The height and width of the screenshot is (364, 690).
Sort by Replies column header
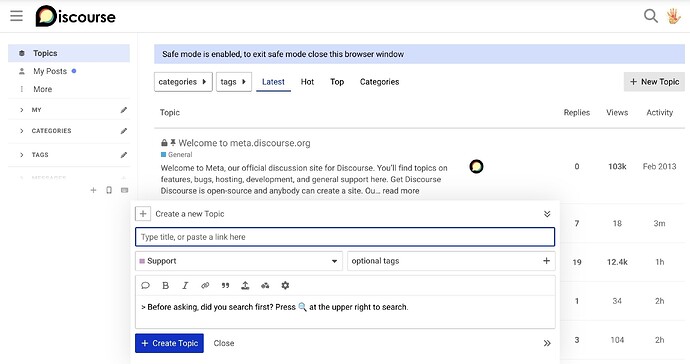(576, 113)
